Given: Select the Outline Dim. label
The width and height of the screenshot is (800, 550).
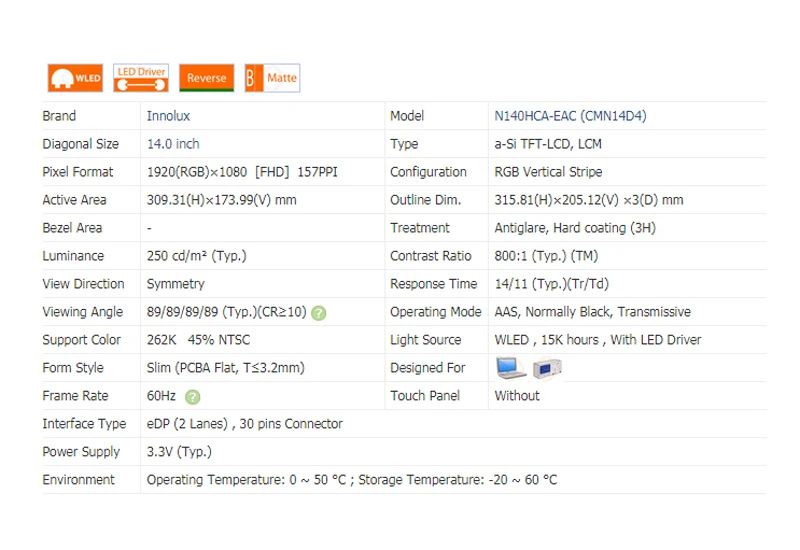Looking at the screenshot, I should click(426, 200).
